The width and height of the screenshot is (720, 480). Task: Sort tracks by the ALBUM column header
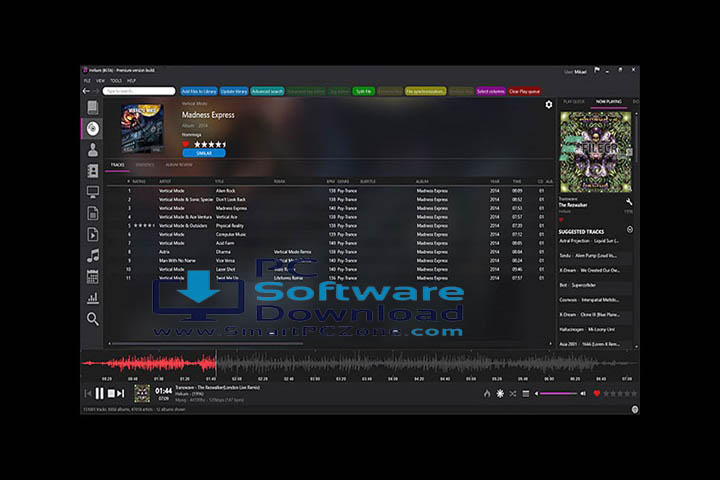point(422,181)
